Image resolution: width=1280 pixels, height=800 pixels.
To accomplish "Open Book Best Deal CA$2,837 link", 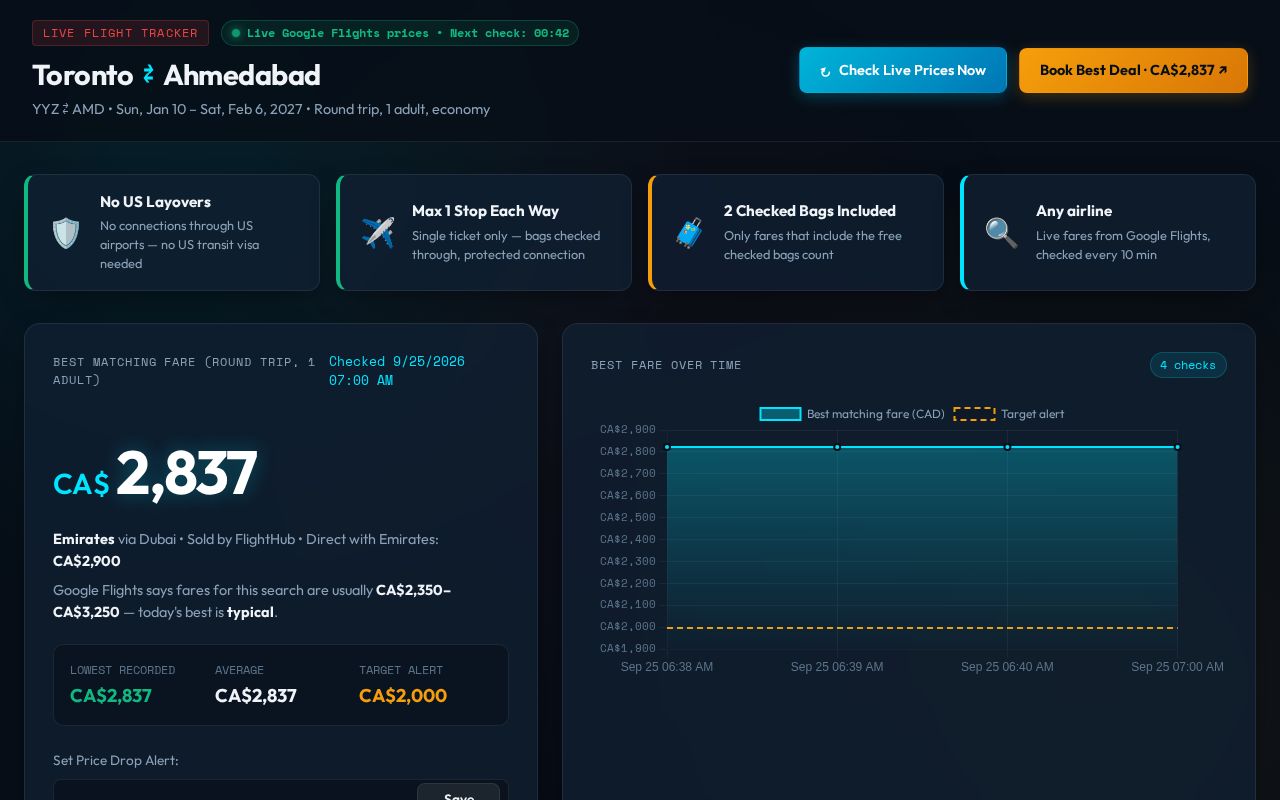I will coord(1133,70).
